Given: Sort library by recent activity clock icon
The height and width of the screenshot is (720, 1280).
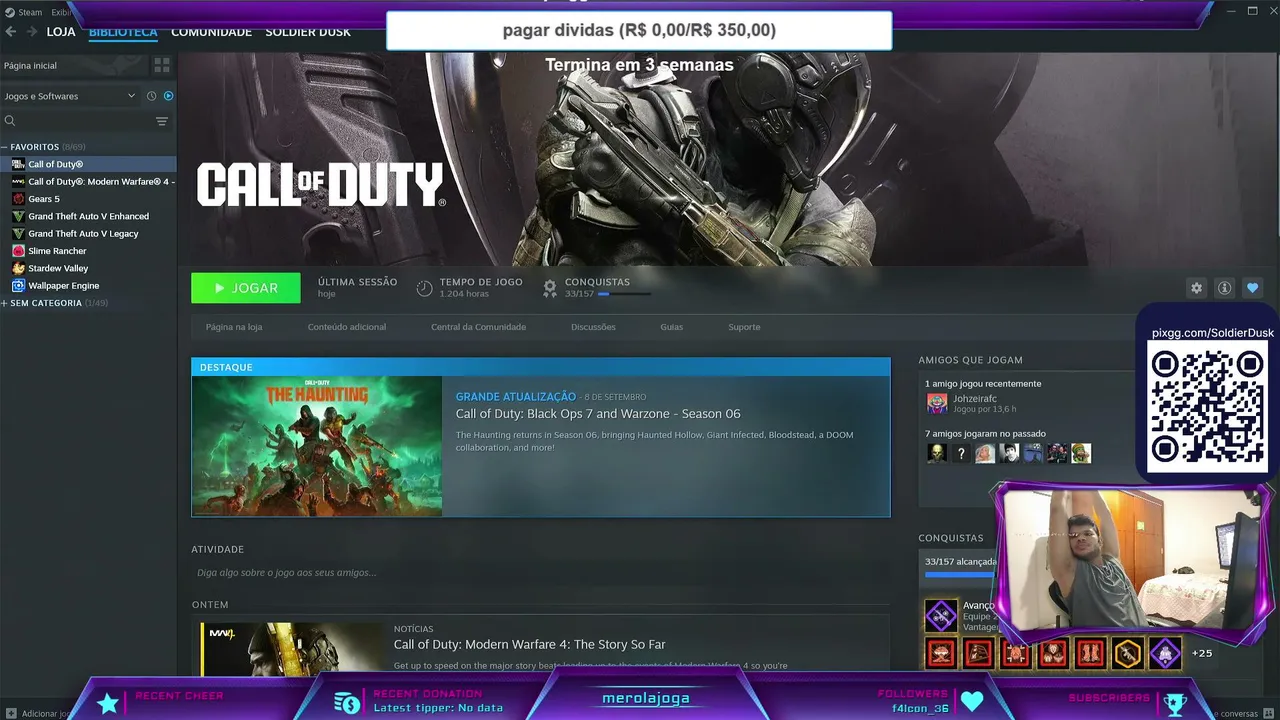Looking at the screenshot, I should tap(152, 96).
